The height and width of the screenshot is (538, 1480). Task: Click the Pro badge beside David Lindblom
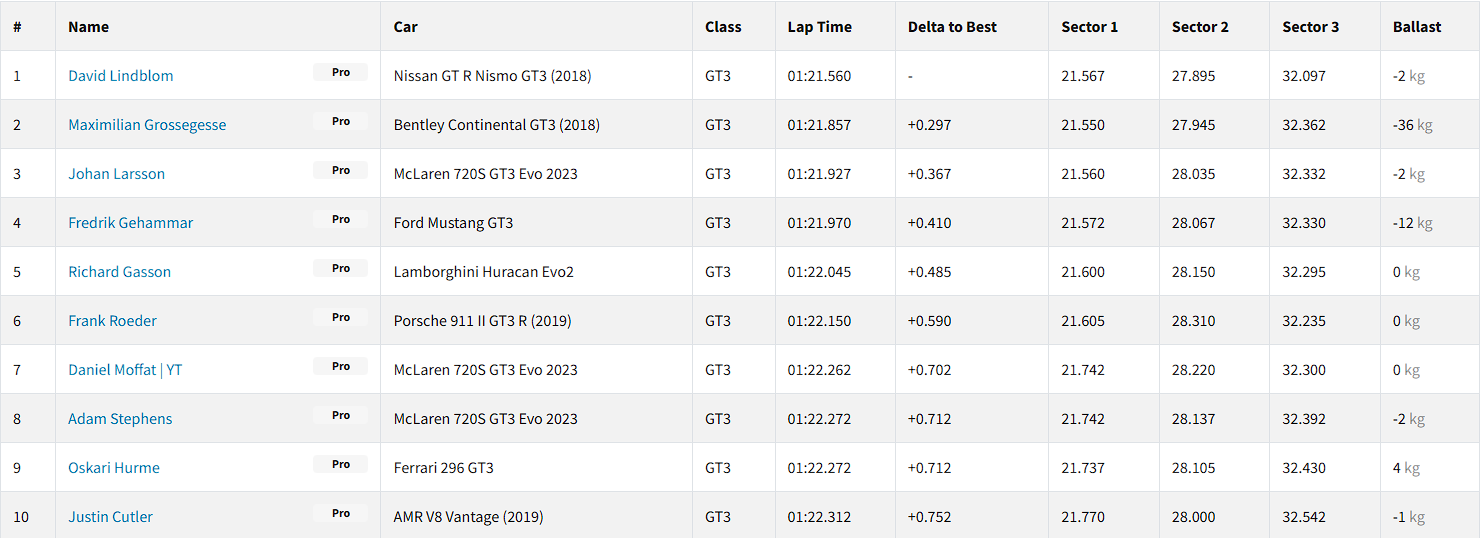pyautogui.click(x=341, y=72)
